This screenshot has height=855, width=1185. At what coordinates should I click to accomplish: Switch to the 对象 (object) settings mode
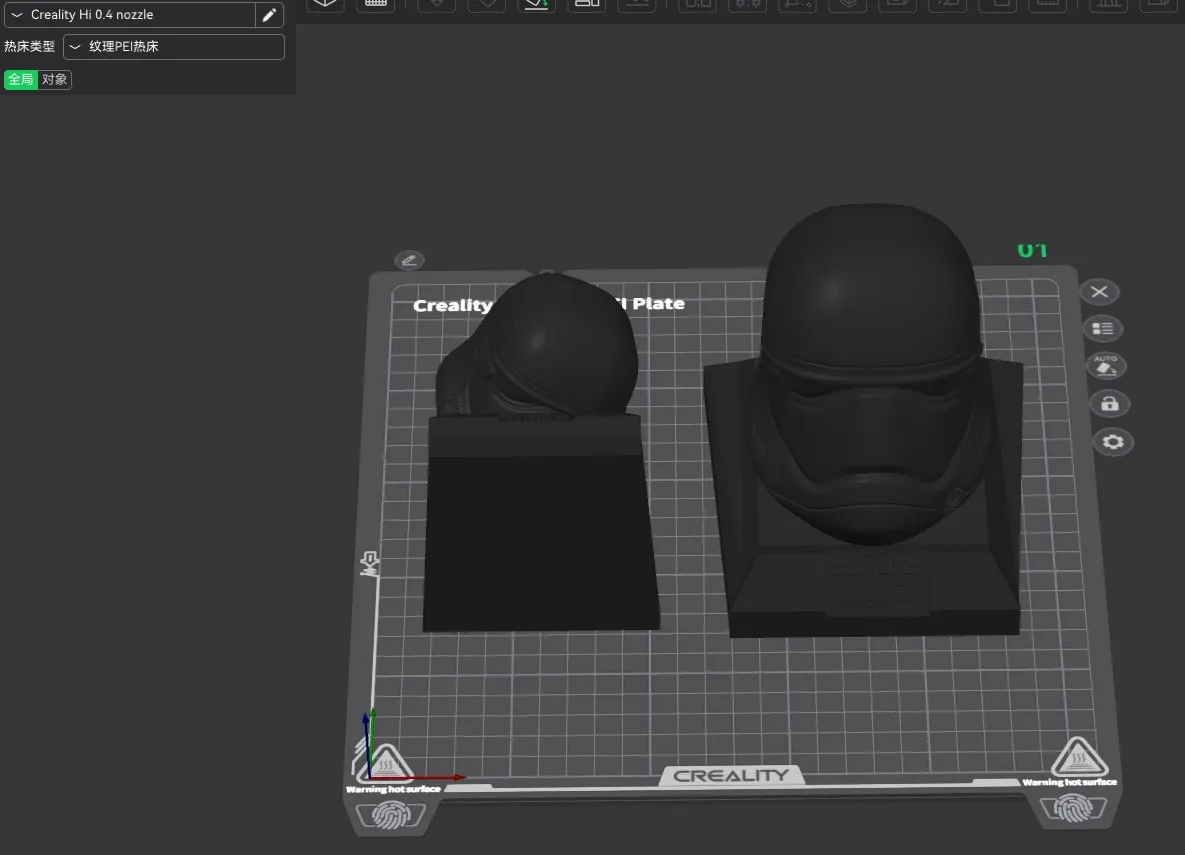54,79
